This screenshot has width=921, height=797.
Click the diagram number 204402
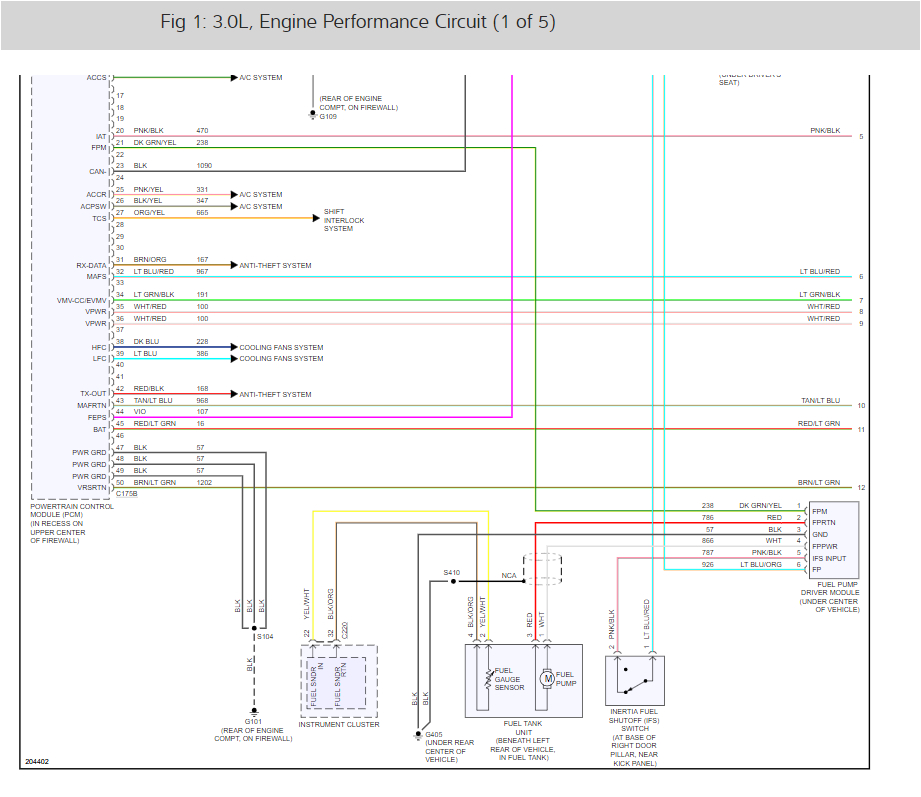(x=37, y=760)
